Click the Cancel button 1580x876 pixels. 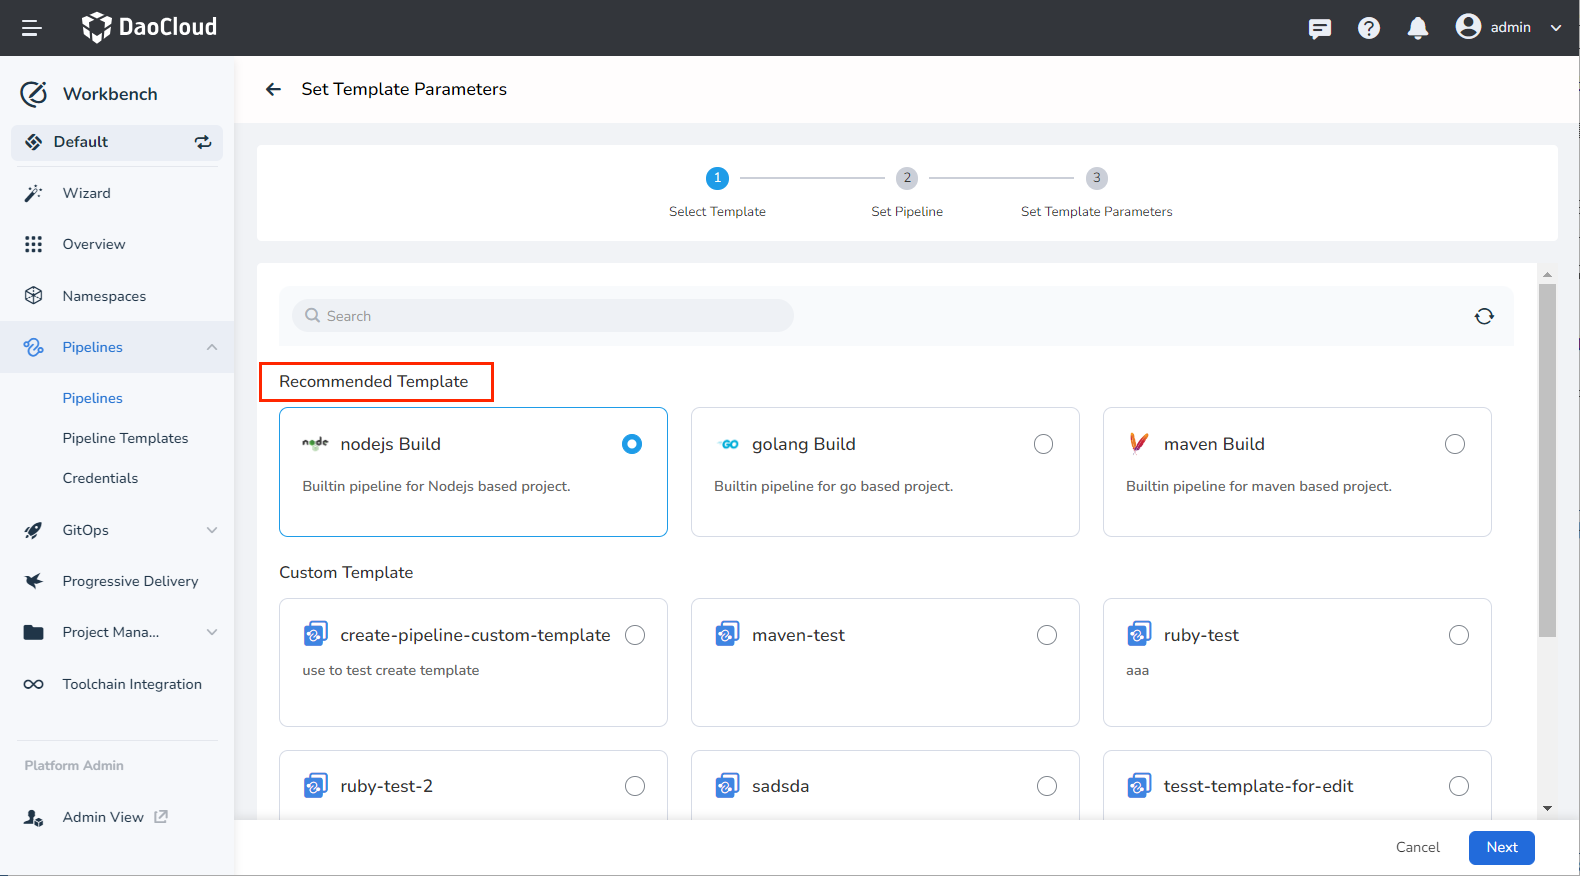tap(1417, 847)
